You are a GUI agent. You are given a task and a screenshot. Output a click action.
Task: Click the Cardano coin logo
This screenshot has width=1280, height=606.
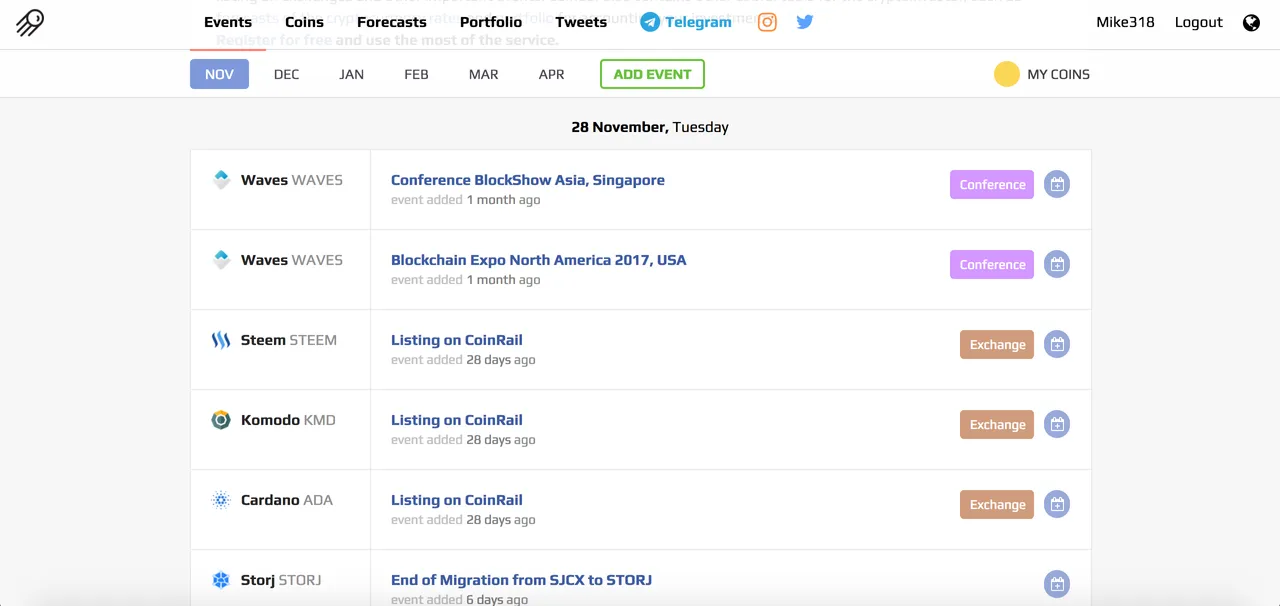click(x=221, y=500)
